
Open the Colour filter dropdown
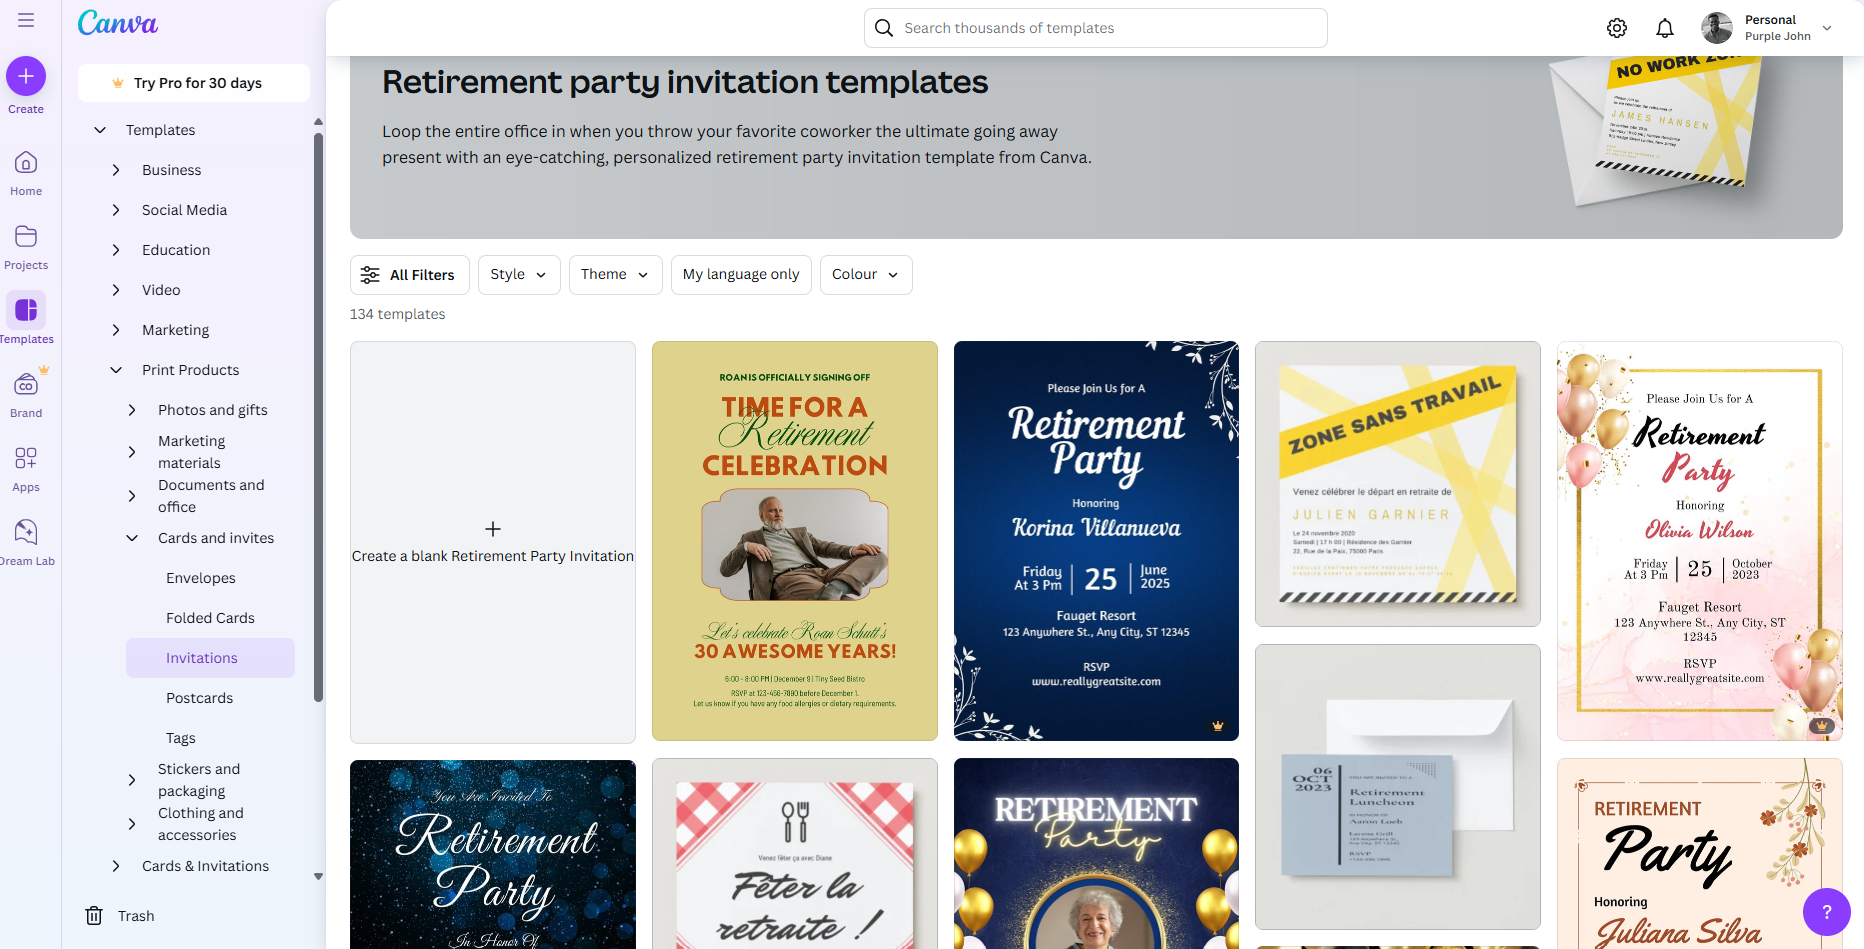tap(864, 274)
